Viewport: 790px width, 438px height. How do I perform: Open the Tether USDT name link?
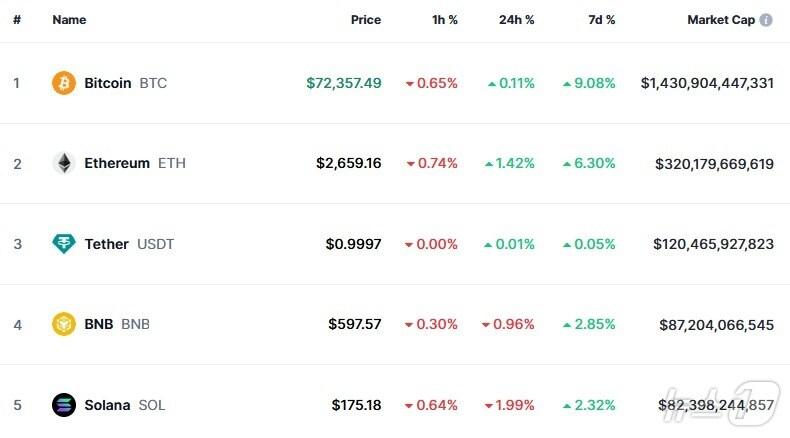pyautogui.click(x=128, y=243)
